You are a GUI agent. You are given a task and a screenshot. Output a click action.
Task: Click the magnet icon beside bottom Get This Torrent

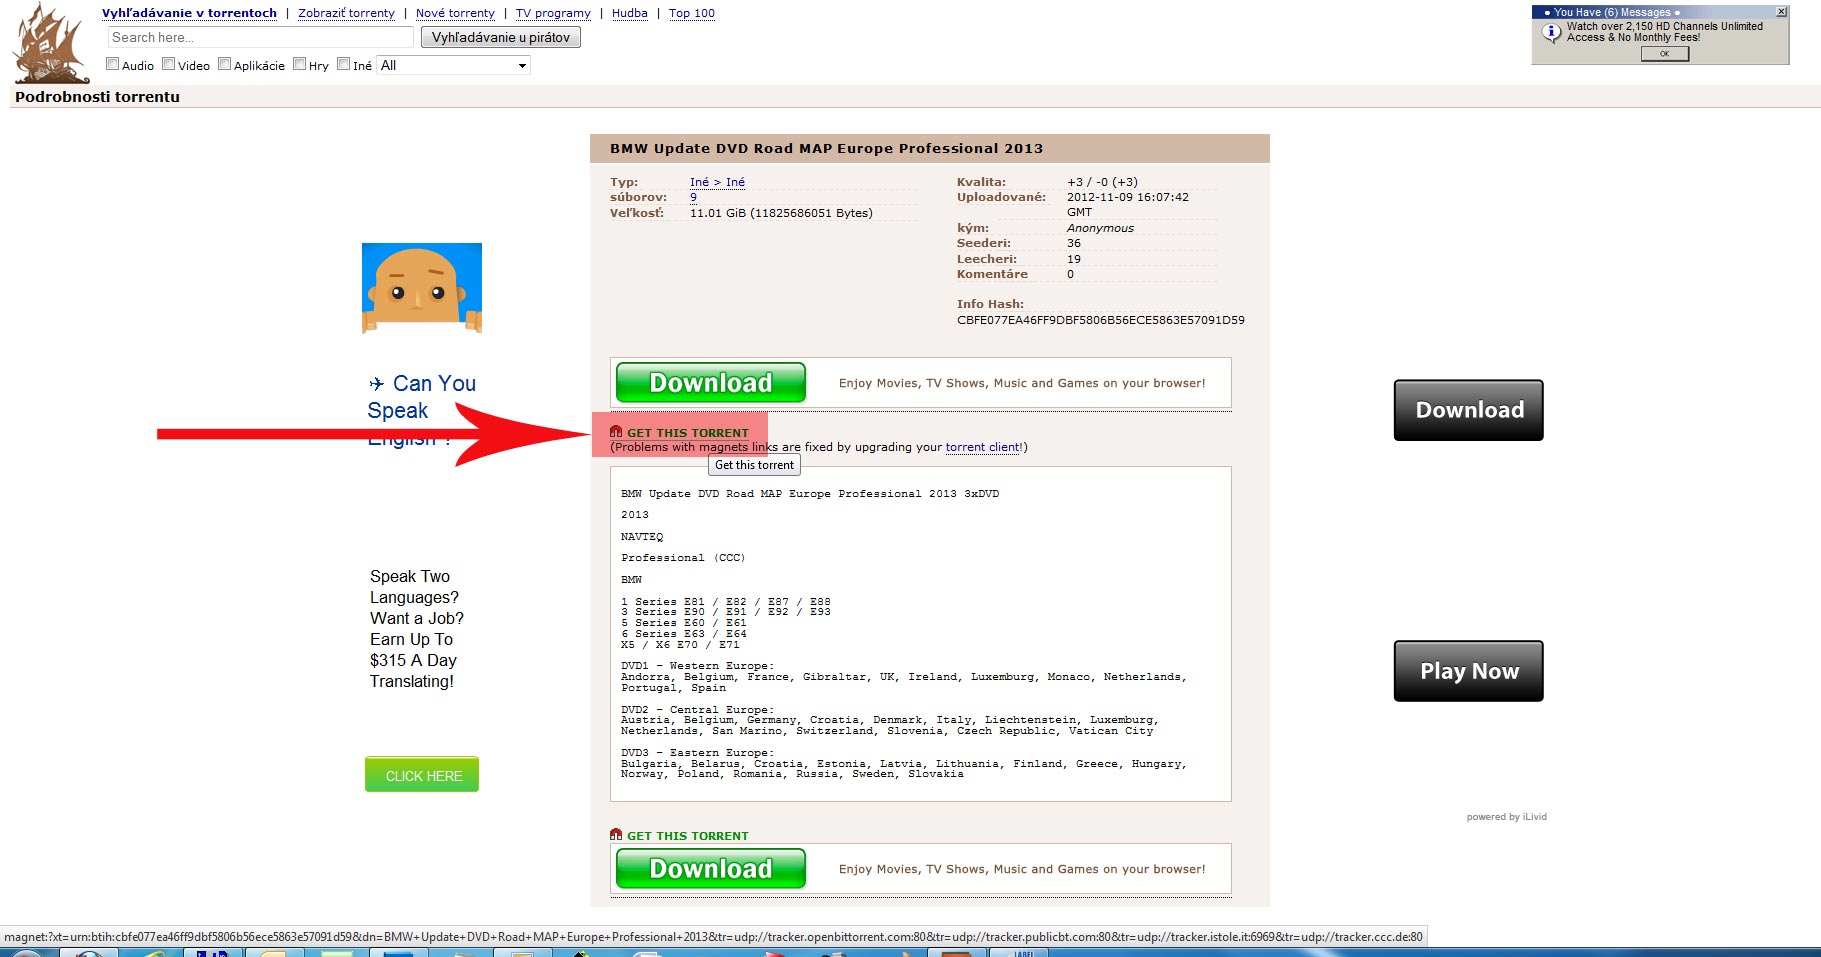(616, 835)
